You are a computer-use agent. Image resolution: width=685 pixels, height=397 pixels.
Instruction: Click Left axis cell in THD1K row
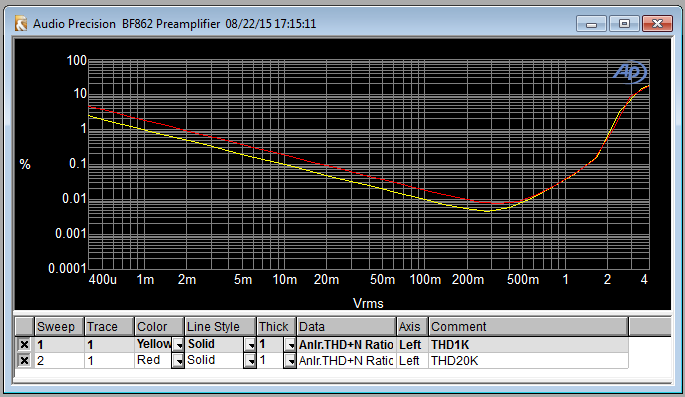(412, 345)
